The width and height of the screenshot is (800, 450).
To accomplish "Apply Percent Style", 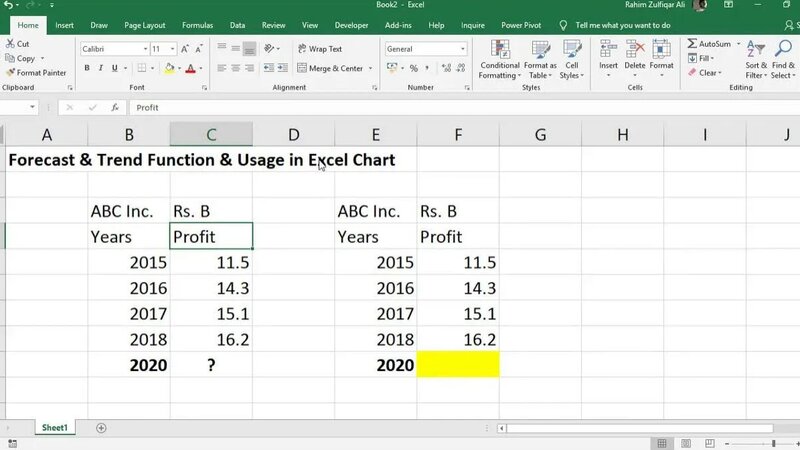I will tap(414, 68).
